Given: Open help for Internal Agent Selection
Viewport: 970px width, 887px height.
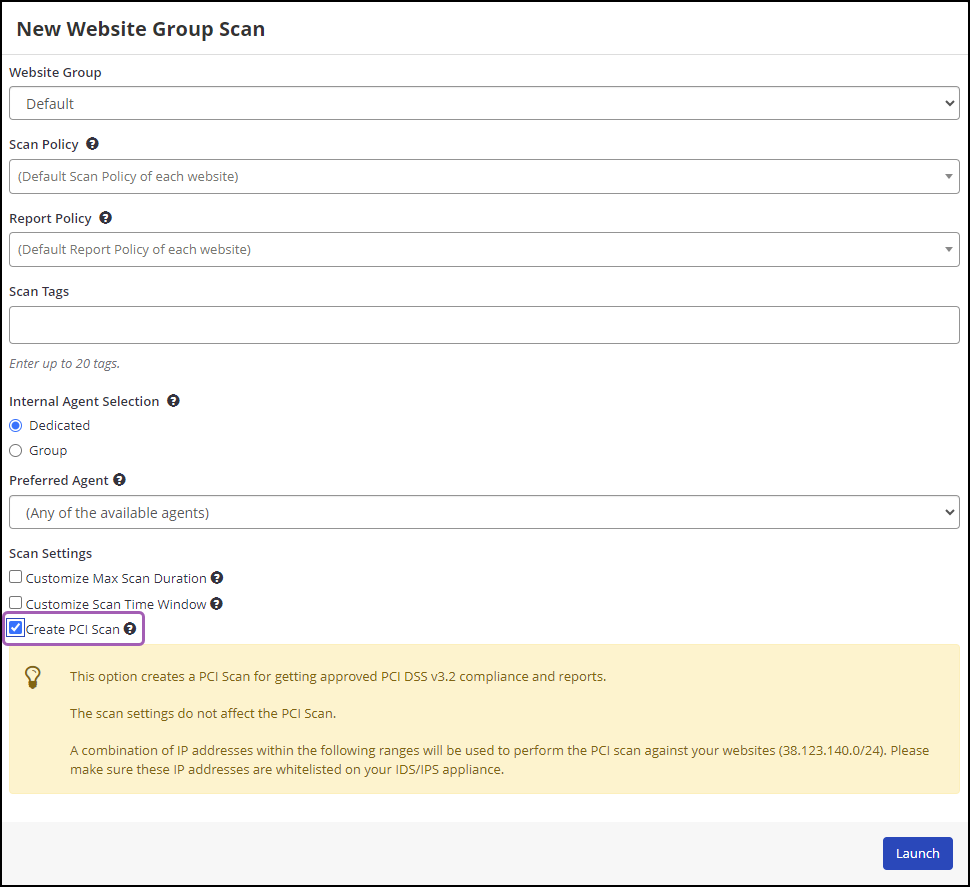Looking at the screenshot, I should click(x=173, y=400).
